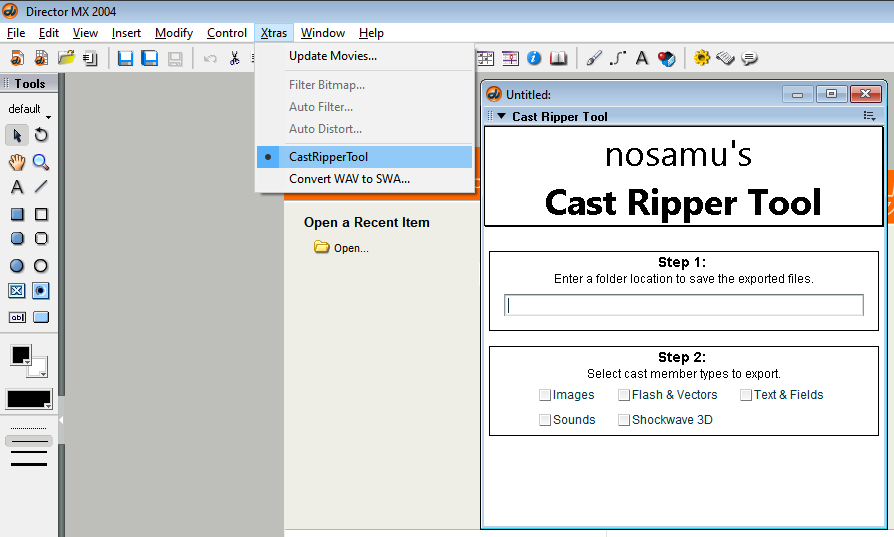
Task: Open the Edit menu
Action: tap(48, 33)
